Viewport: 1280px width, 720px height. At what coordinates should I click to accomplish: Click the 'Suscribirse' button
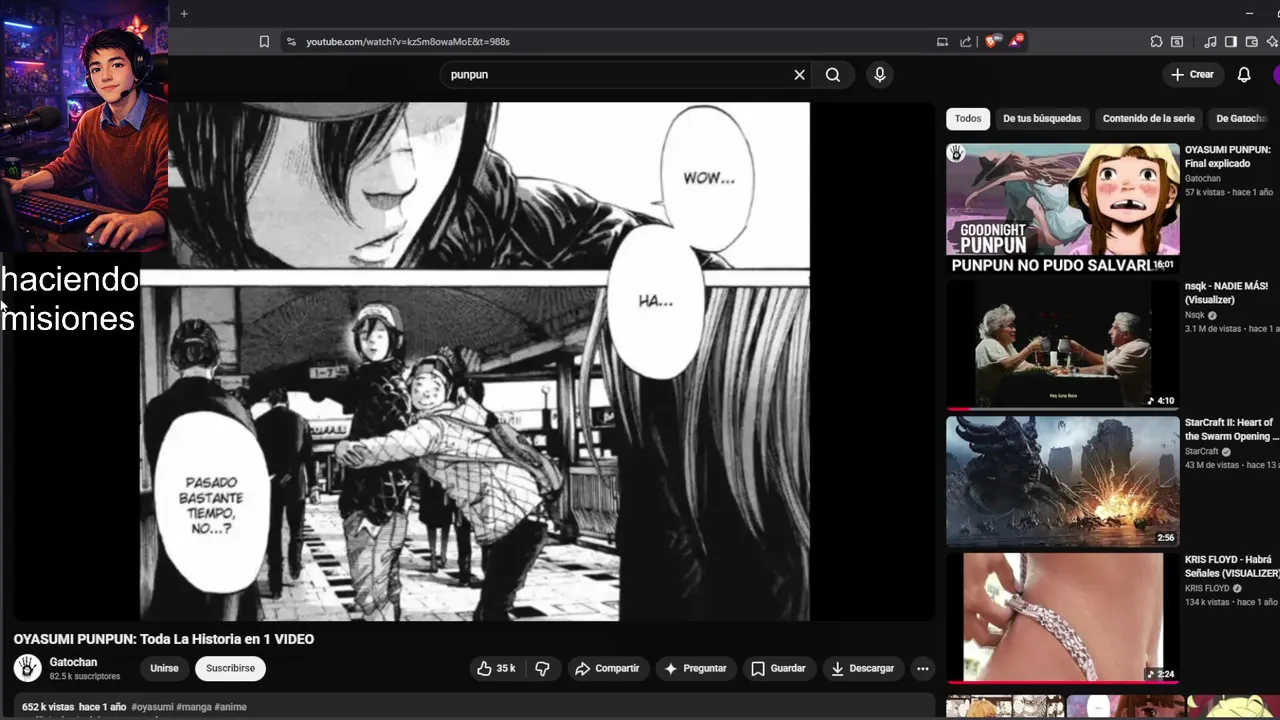(x=230, y=668)
